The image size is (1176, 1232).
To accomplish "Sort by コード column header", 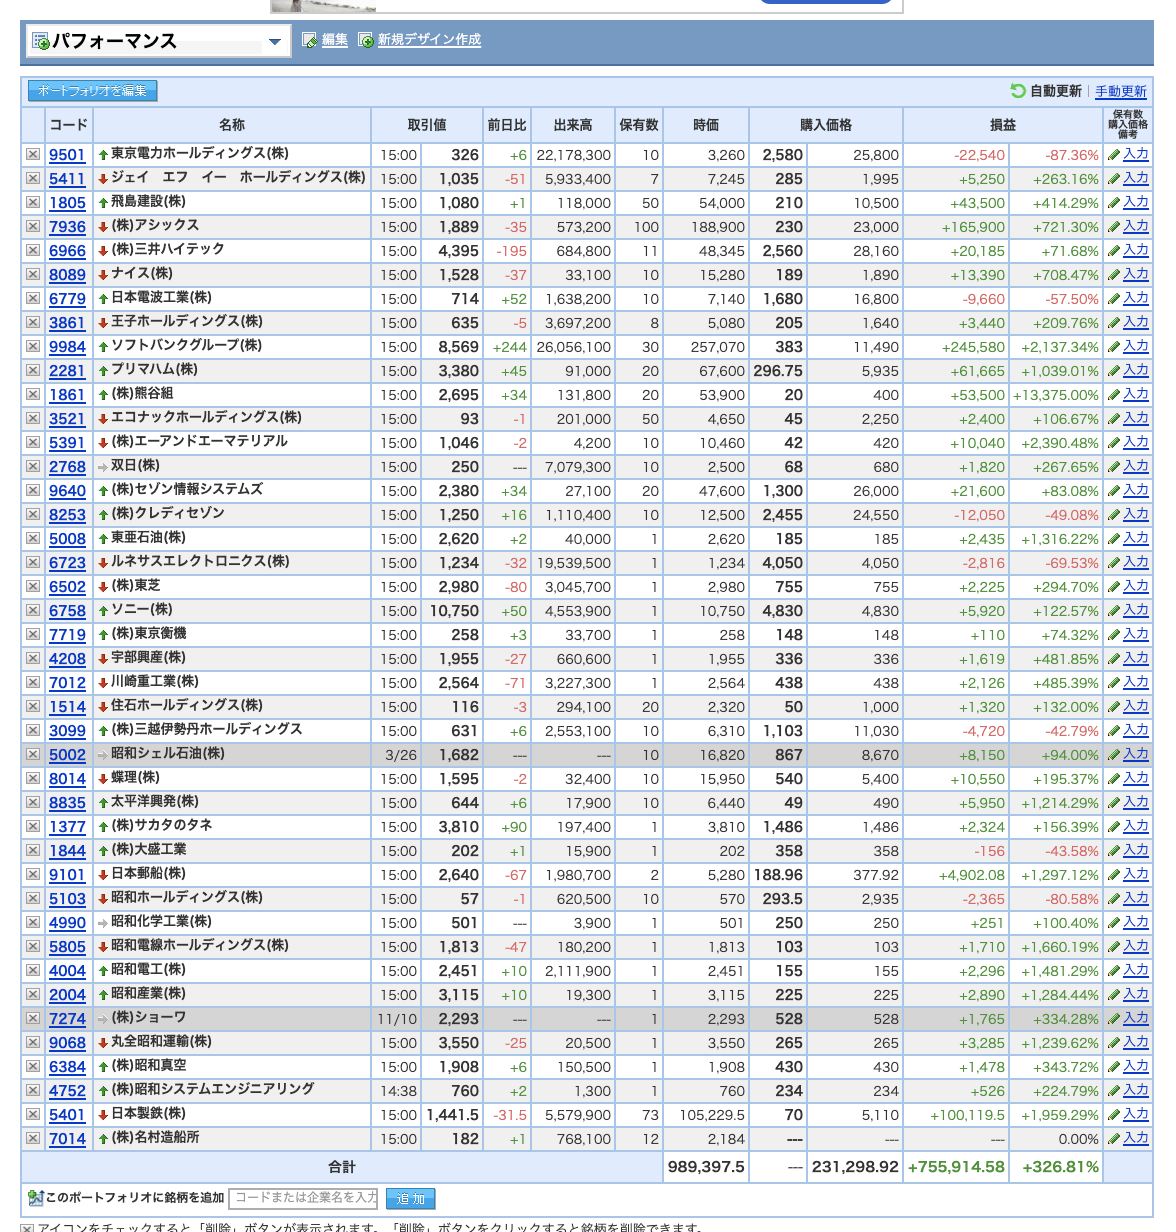I will click(69, 125).
